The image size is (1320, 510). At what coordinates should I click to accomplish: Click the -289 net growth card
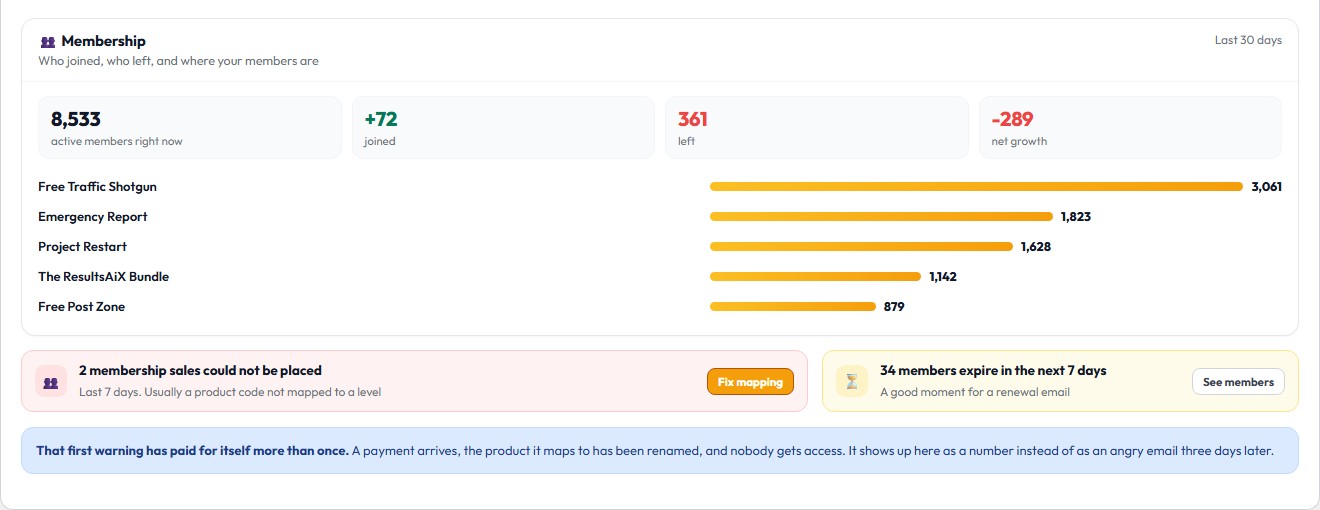(x=1130, y=128)
